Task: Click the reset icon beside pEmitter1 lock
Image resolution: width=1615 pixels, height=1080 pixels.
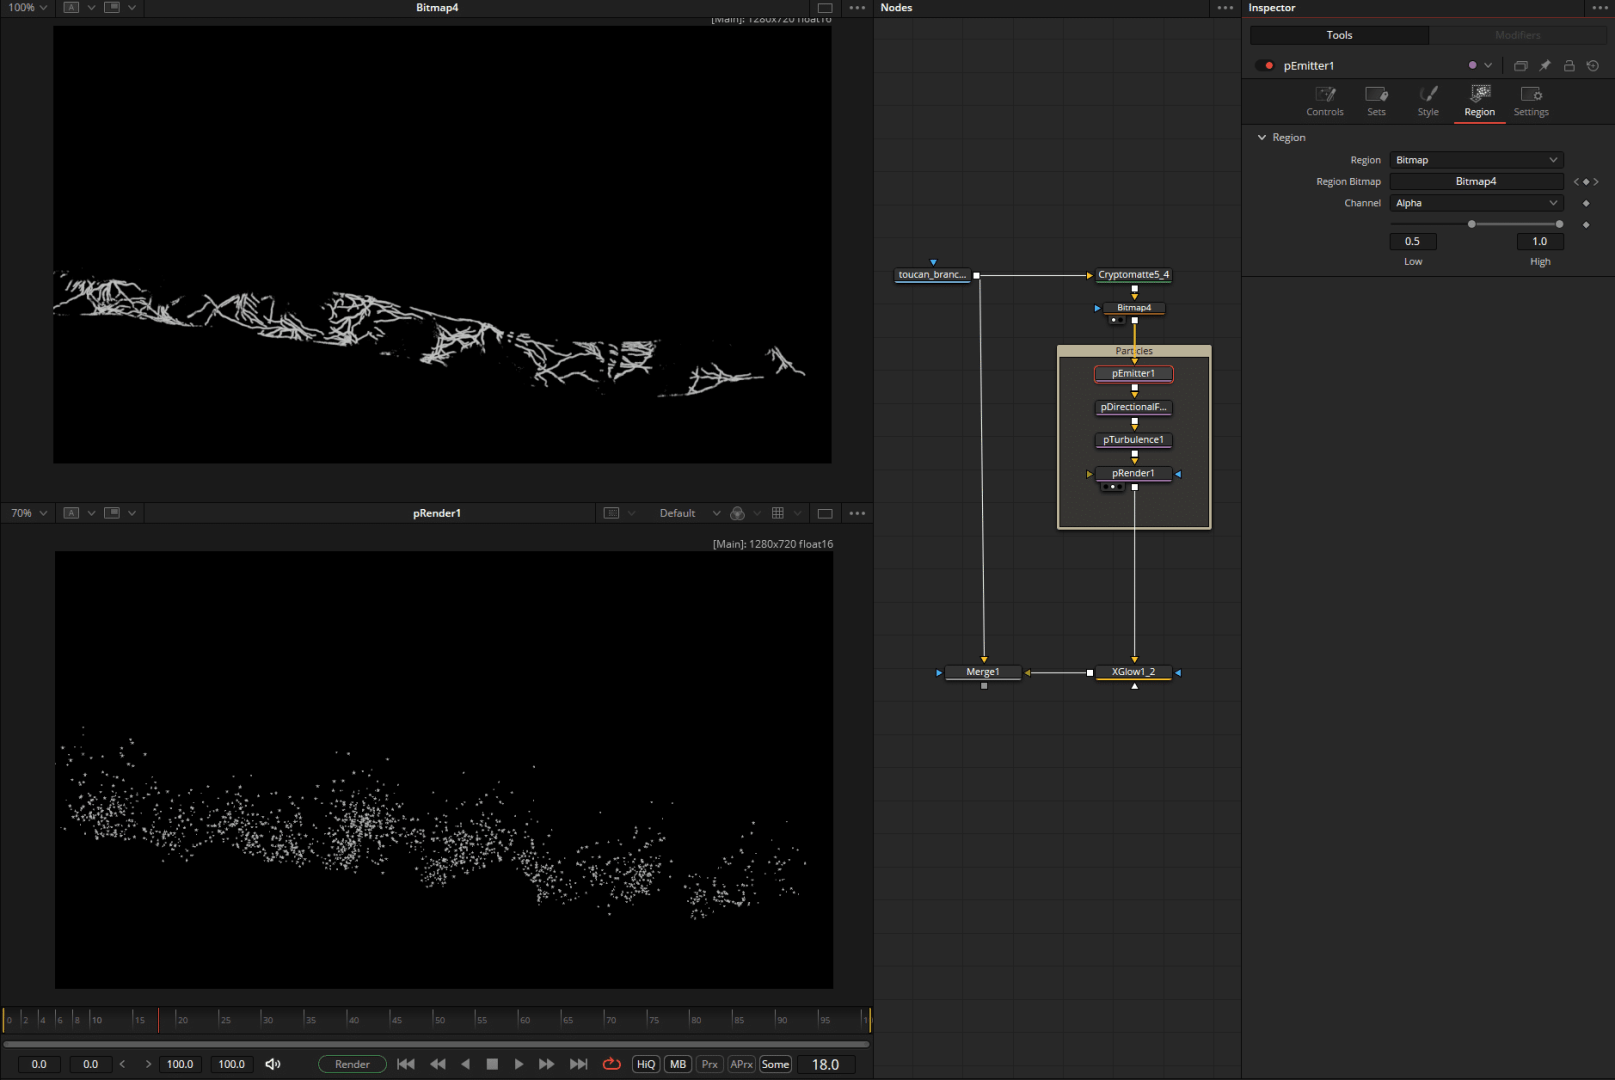Action: coord(1593,66)
